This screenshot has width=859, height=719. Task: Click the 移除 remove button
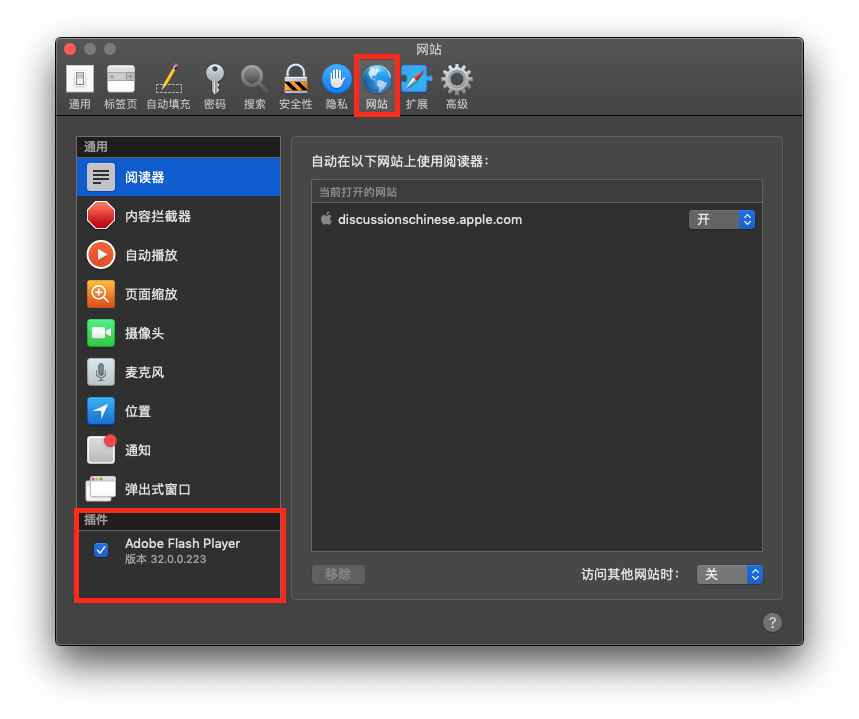point(338,574)
